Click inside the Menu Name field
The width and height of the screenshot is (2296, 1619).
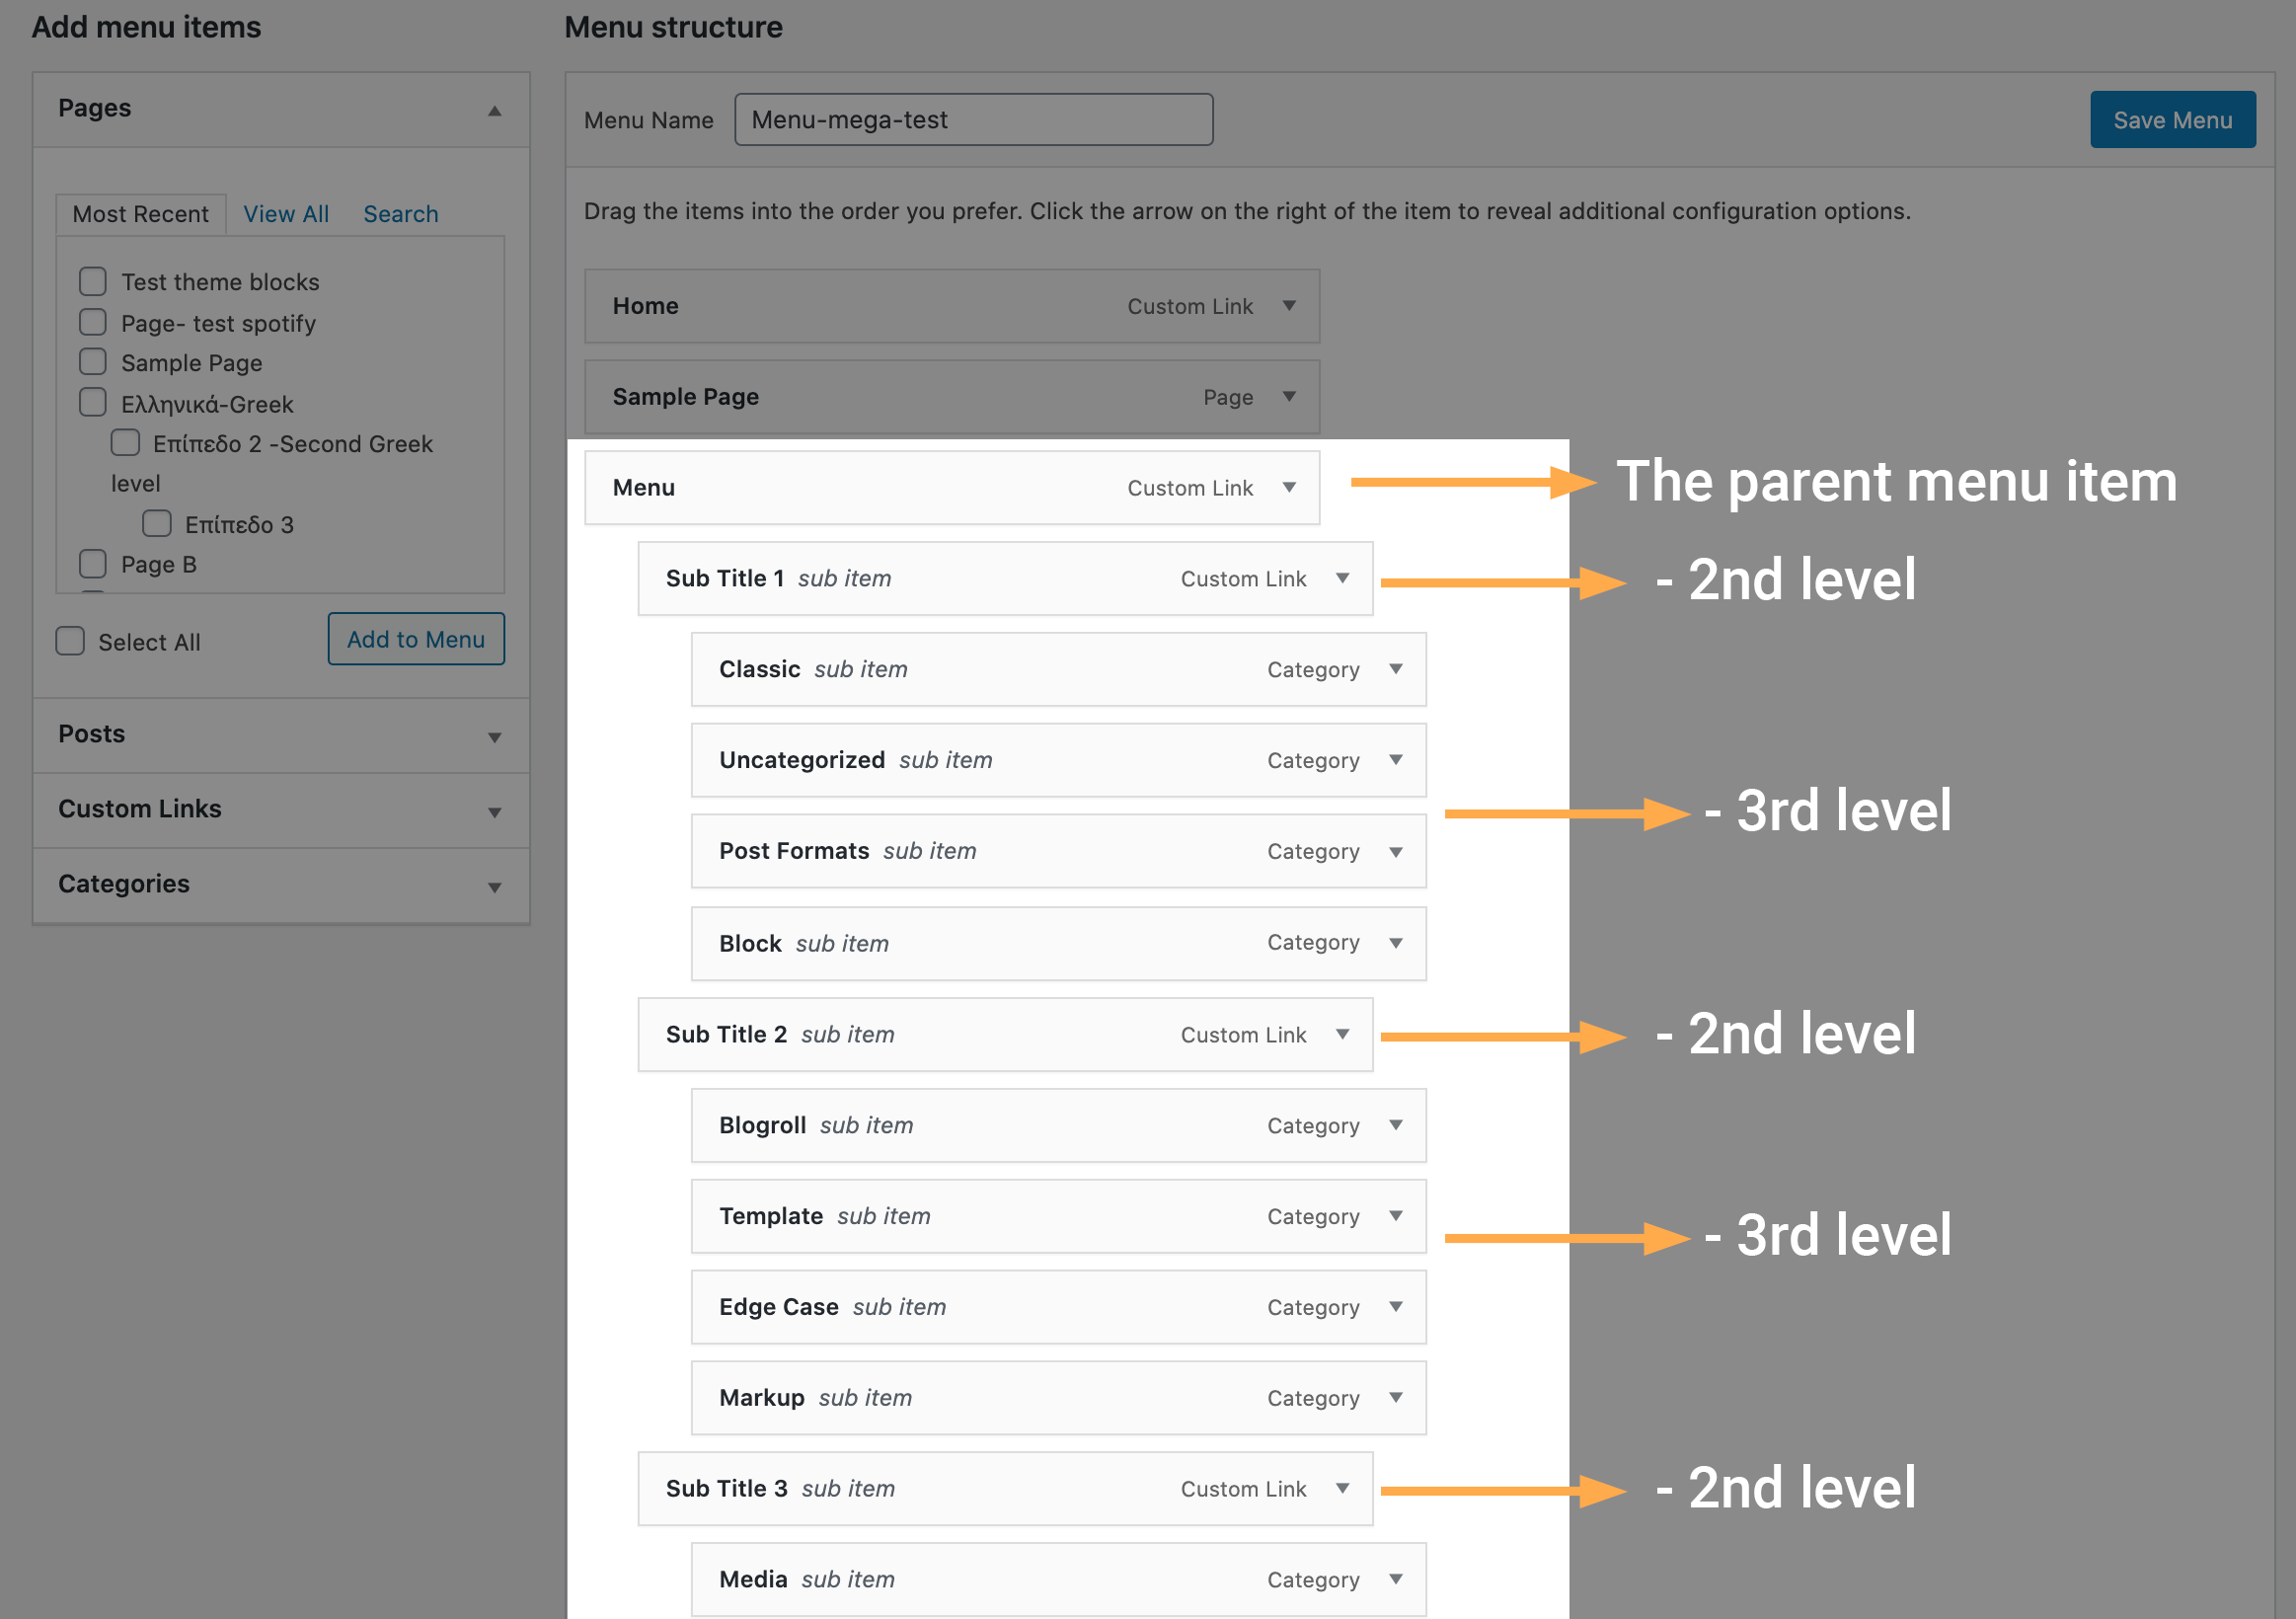[972, 119]
